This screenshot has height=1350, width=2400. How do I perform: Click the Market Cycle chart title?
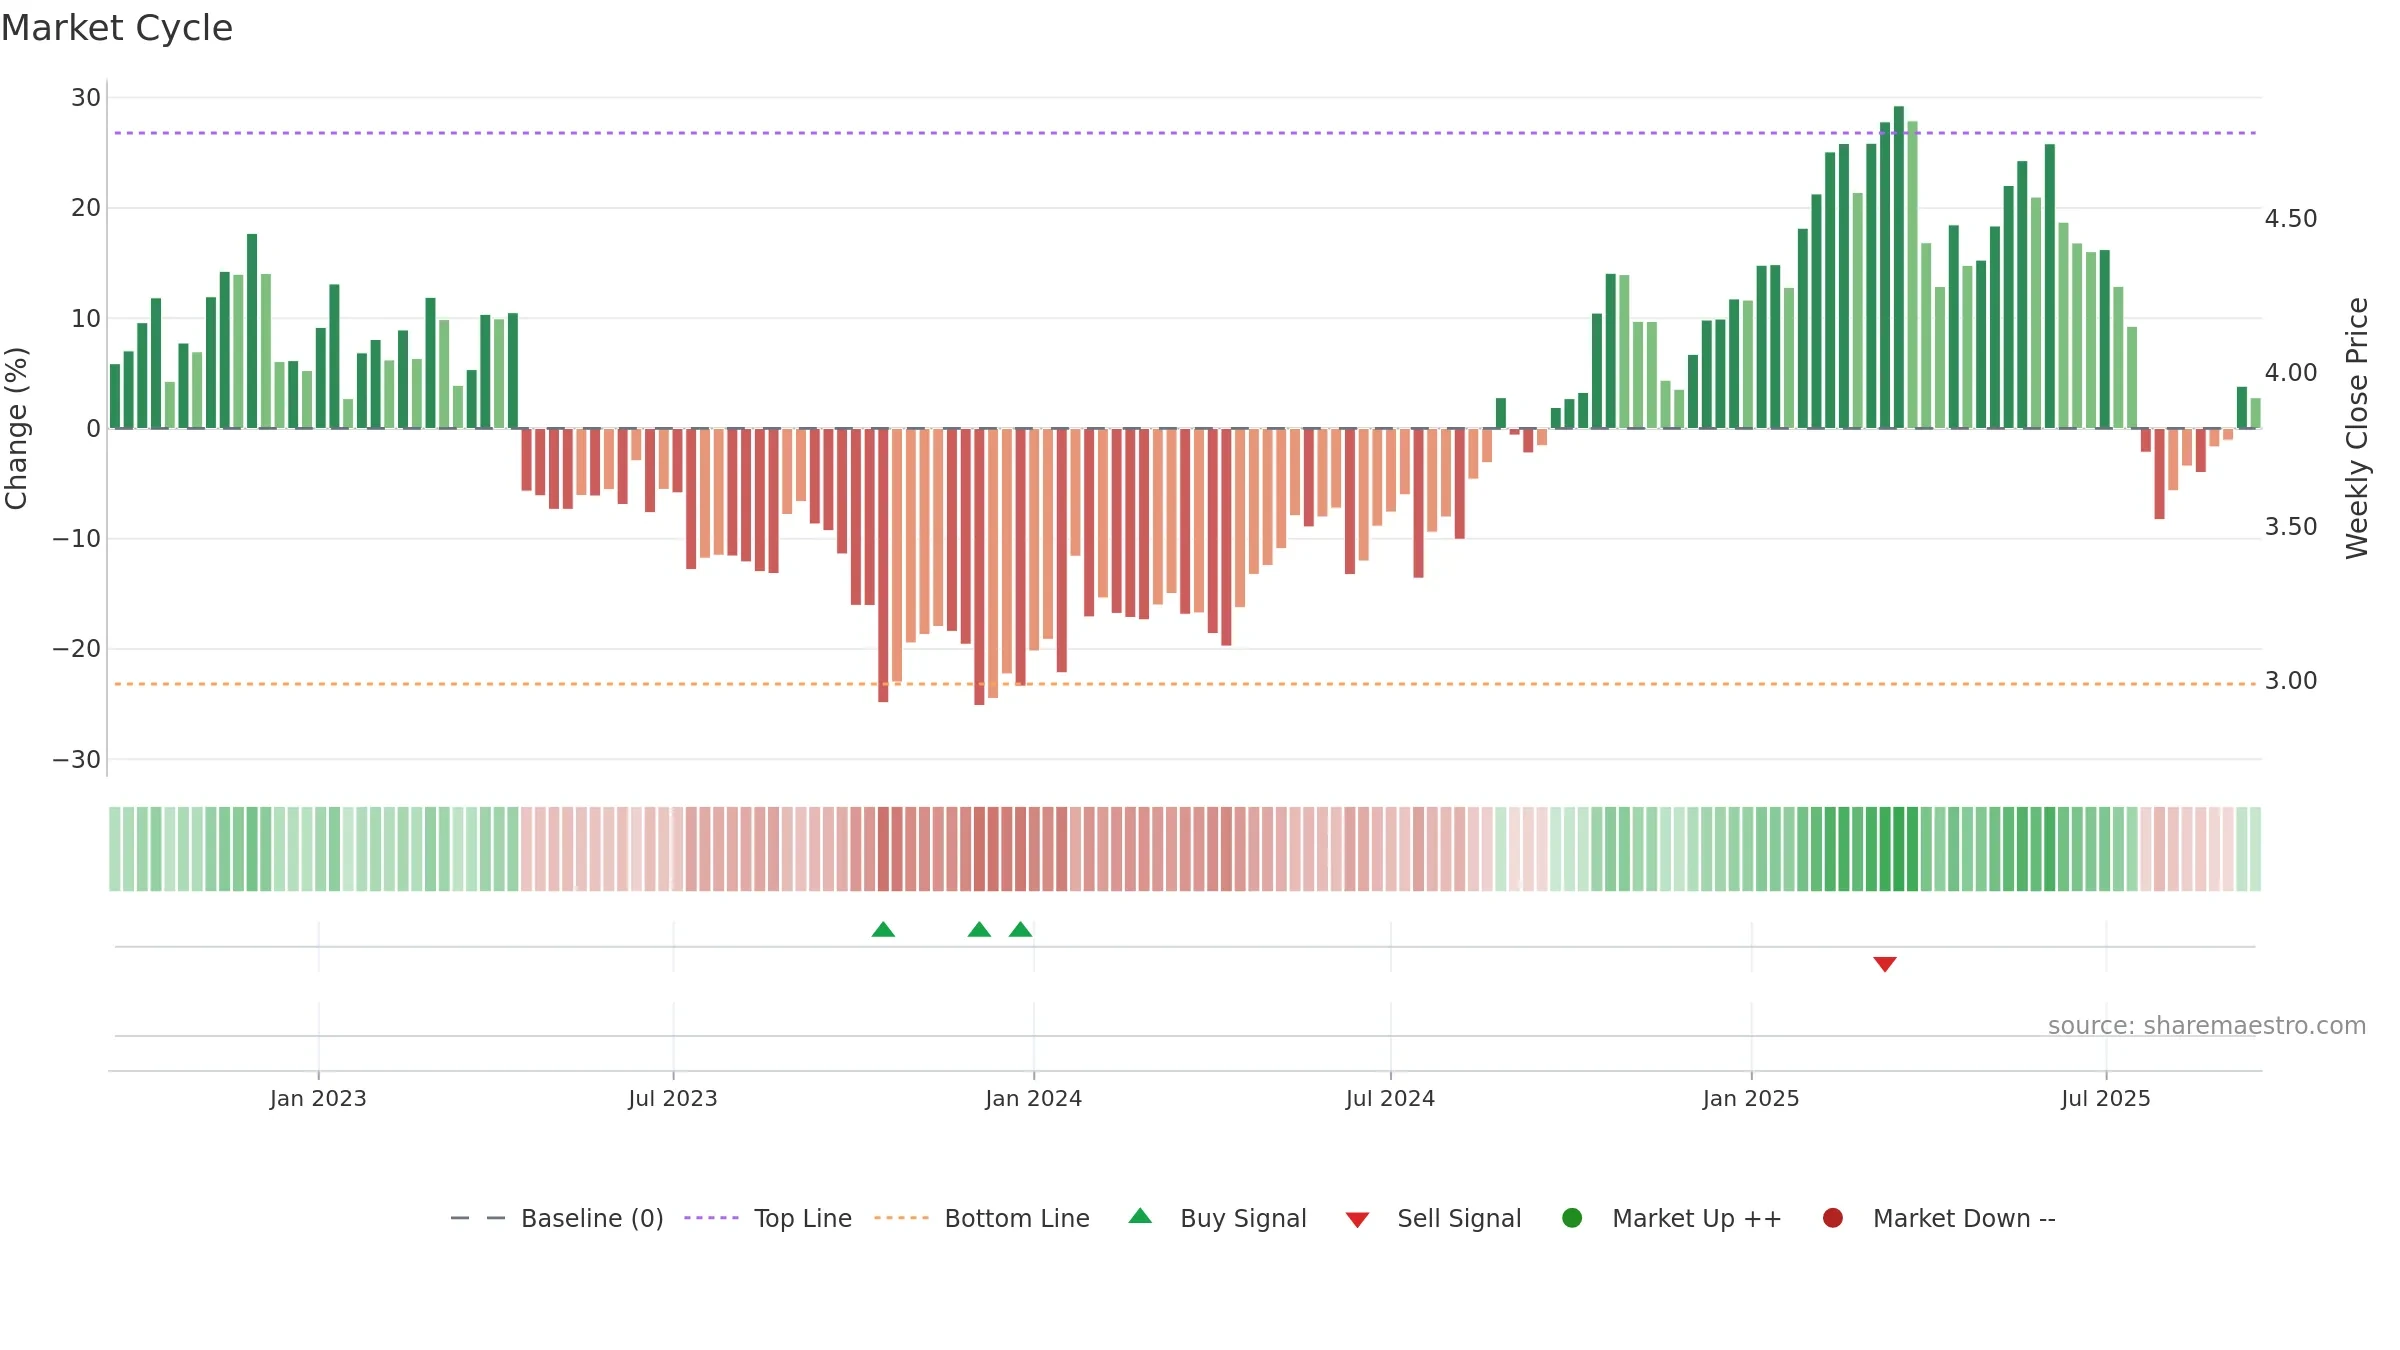click(117, 28)
